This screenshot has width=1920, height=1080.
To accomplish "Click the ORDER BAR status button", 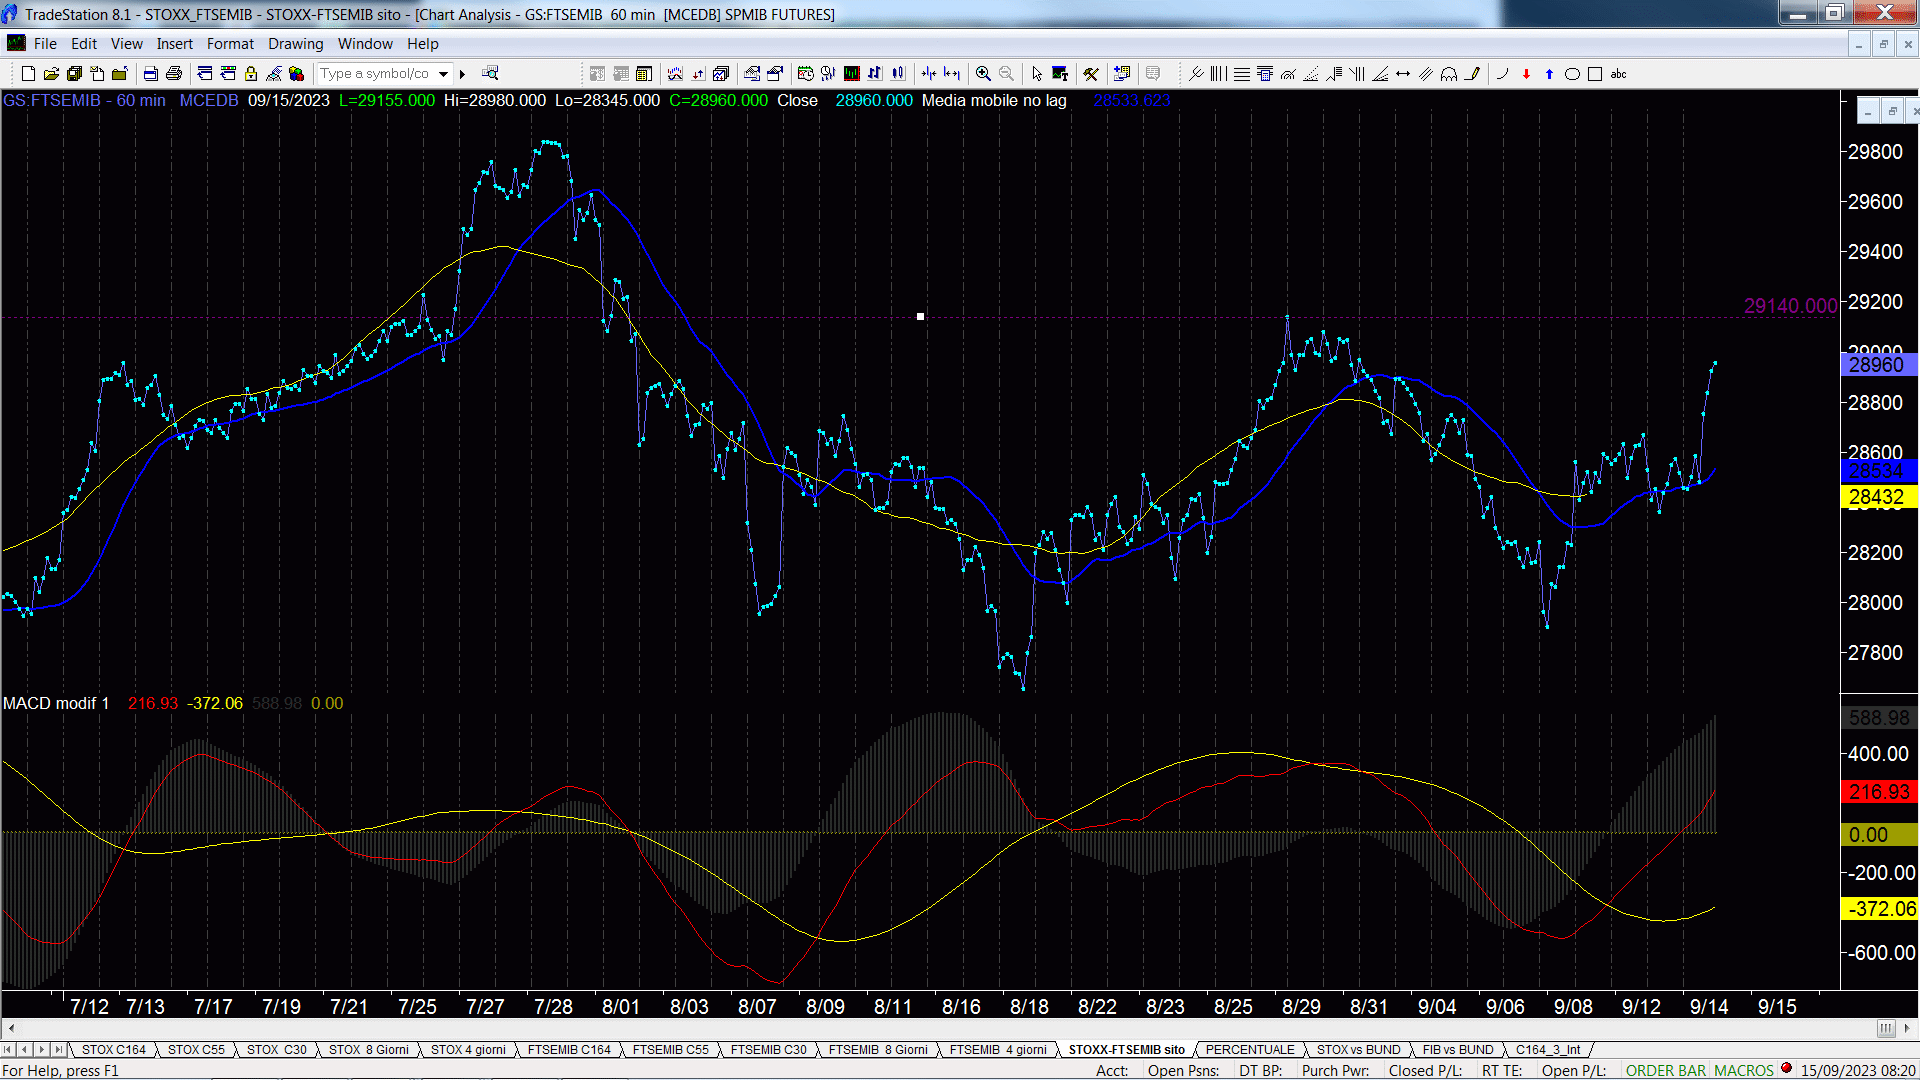I will (x=1665, y=1071).
